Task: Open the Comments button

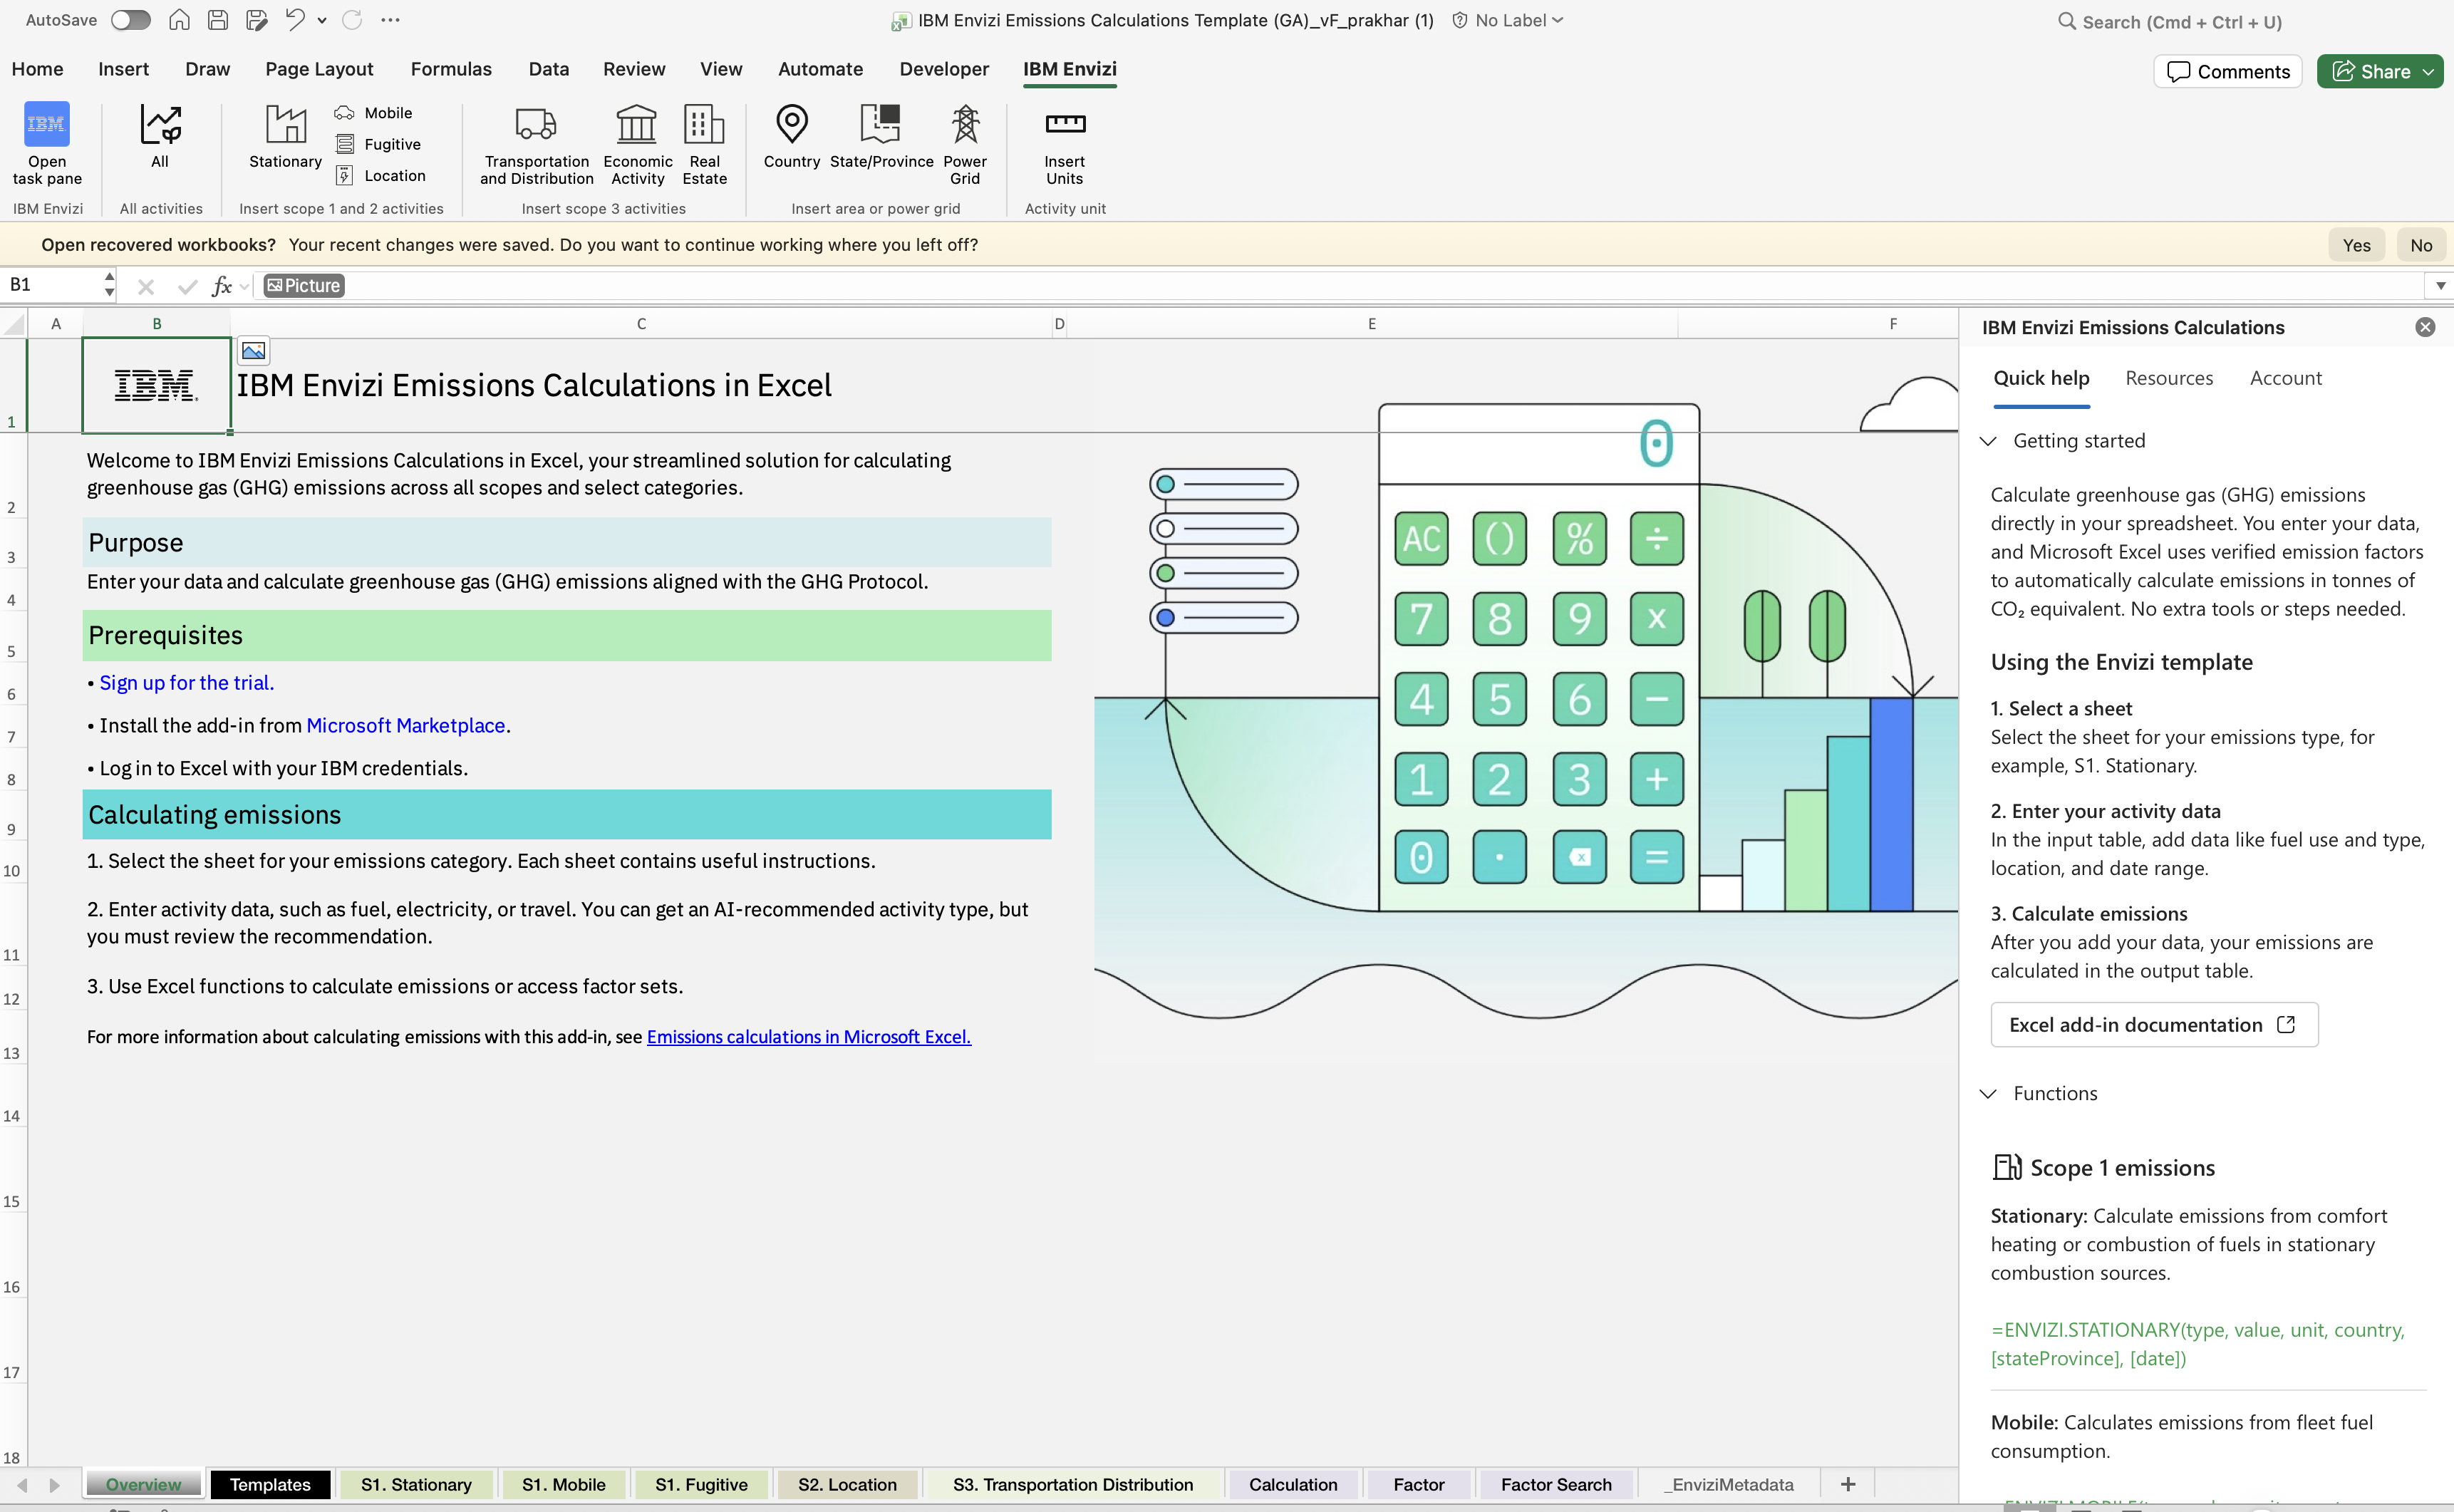Action: (2228, 72)
